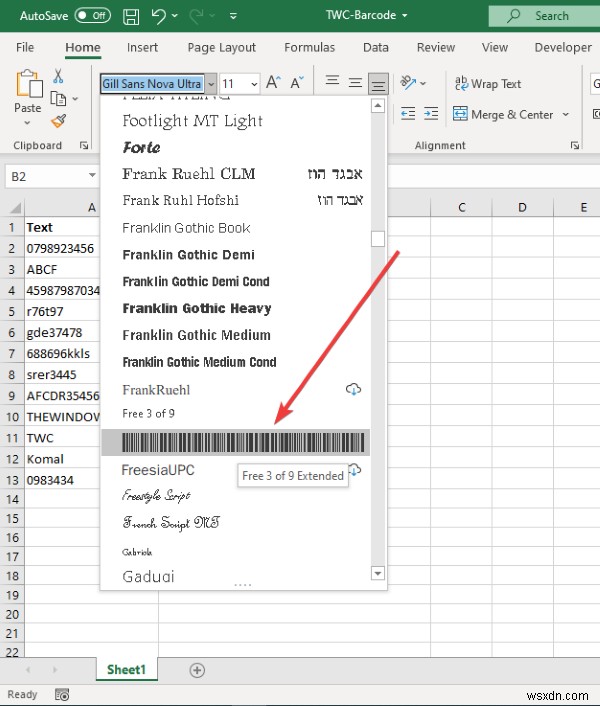Select Franklin Gothic Medium Cond font
This screenshot has height=706, width=600.
(199, 362)
